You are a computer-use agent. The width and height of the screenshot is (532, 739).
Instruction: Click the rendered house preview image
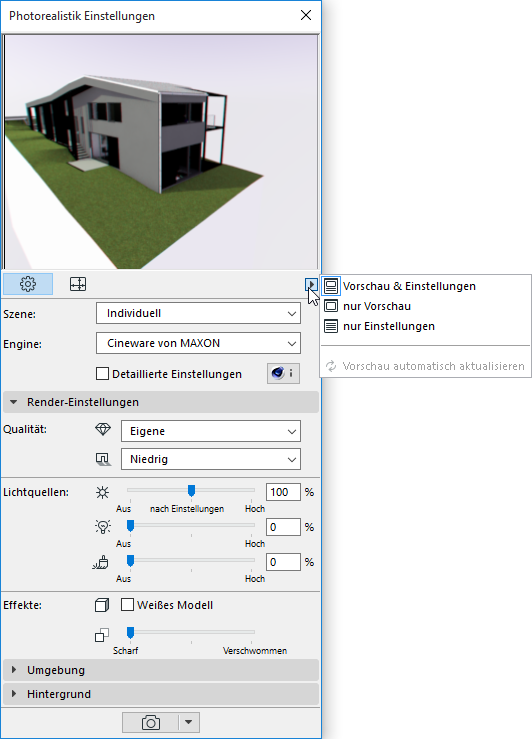tap(161, 152)
